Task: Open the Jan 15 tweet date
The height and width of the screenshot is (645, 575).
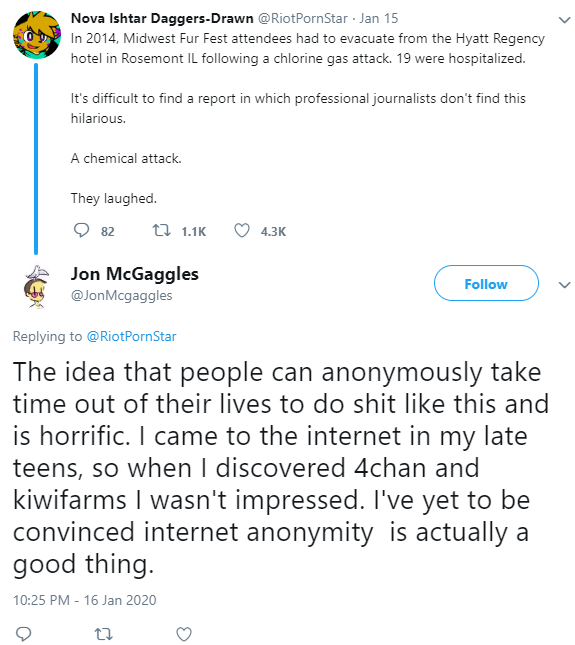Action: coord(378,19)
